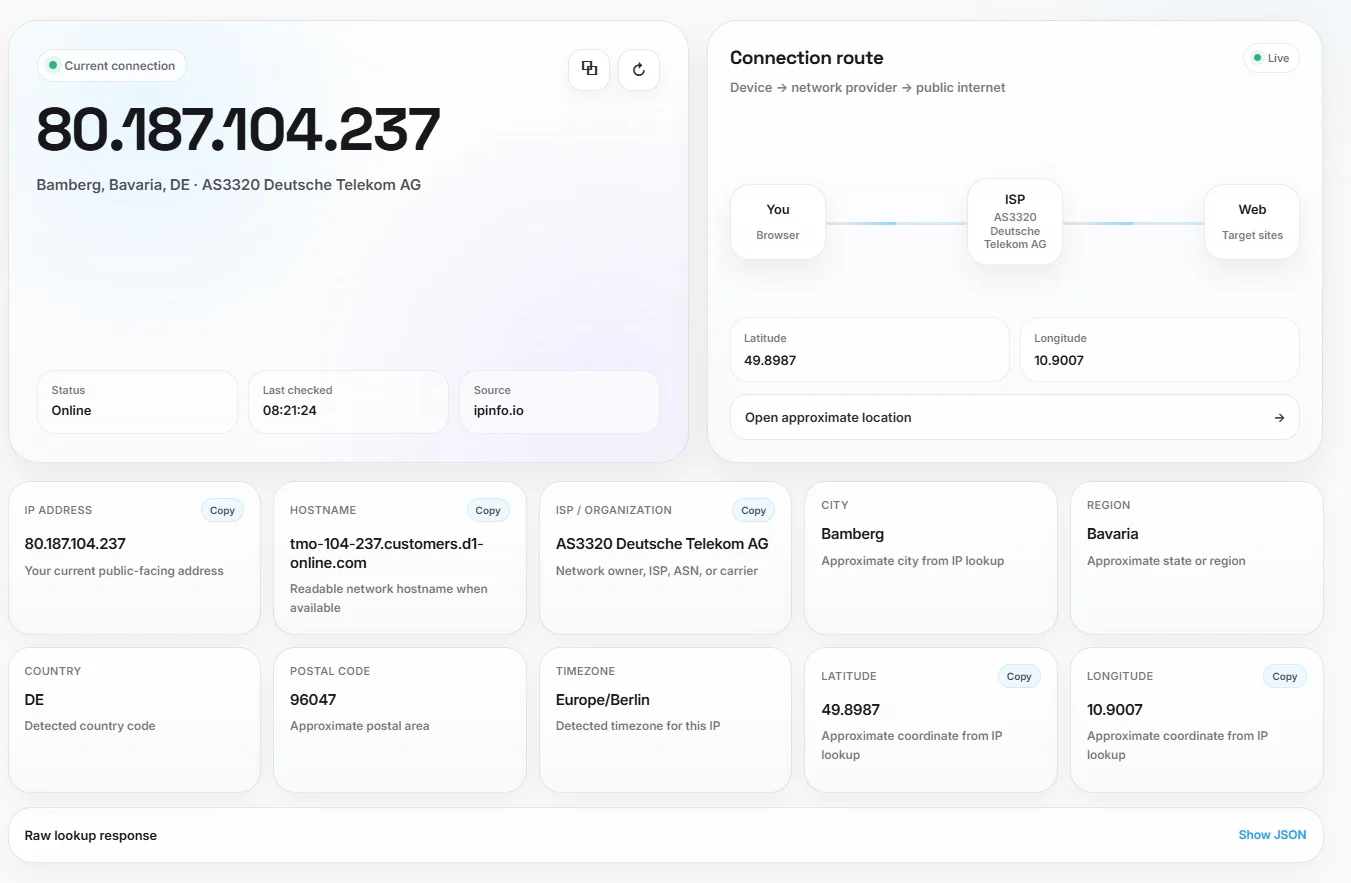Click 'Device → network provider → public internet' text
The image size is (1351, 883).
click(x=868, y=88)
